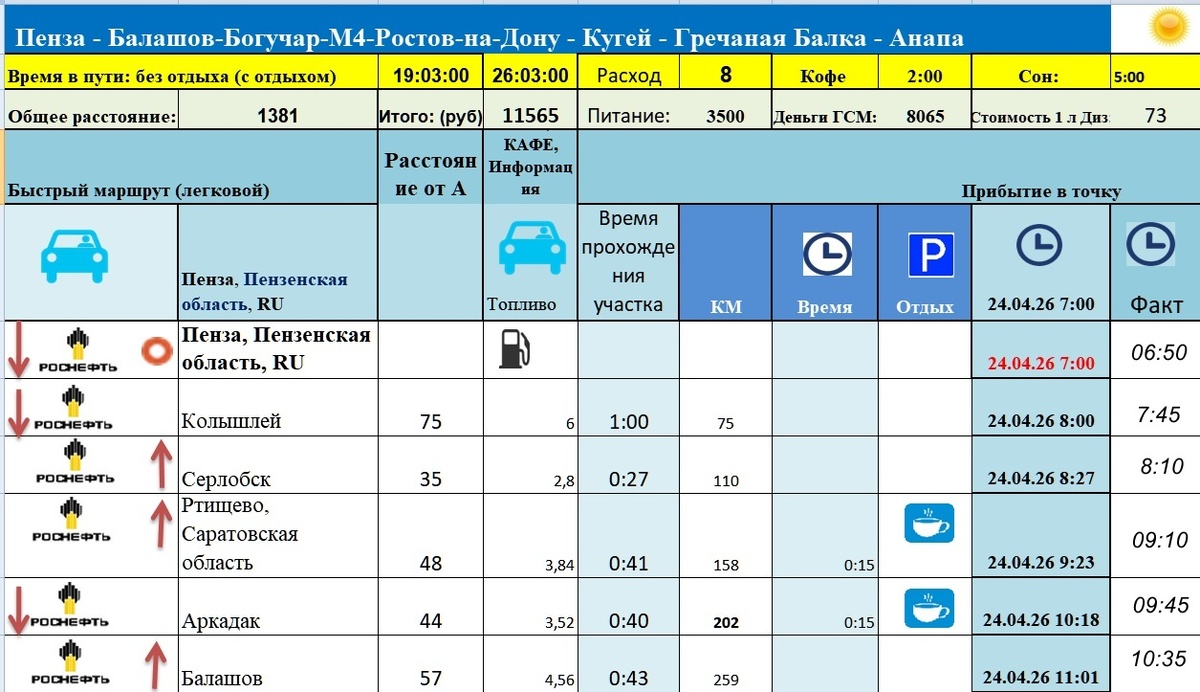1200x692 pixels.
Task: Select the bold KM value 202
Action: click(725, 607)
